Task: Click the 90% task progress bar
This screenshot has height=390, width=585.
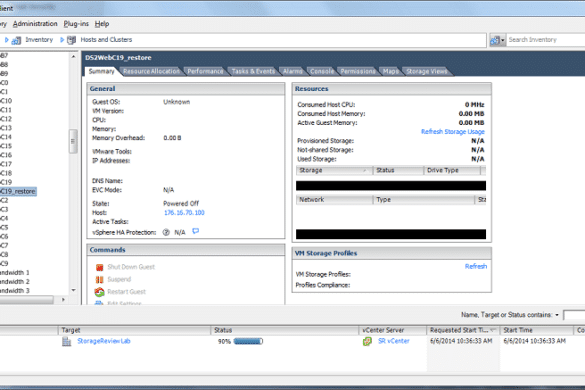Action: [x=248, y=341]
